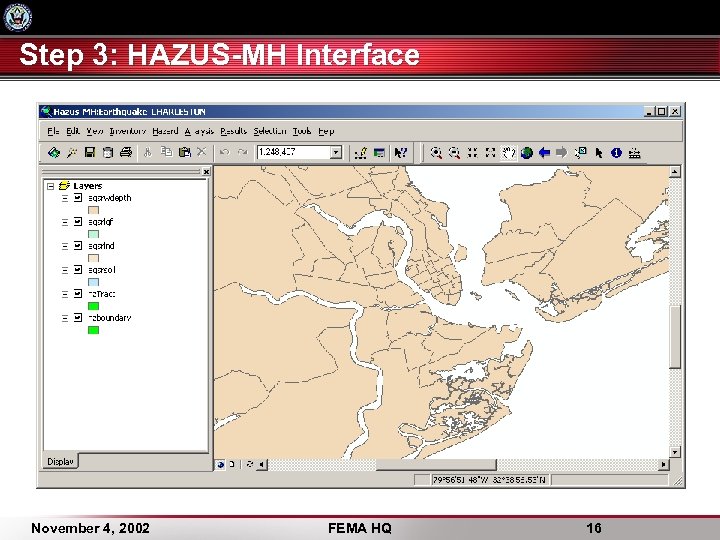This screenshot has width=720, height=540.
Task: Click the Cut scissors icon
Action: (x=147, y=152)
